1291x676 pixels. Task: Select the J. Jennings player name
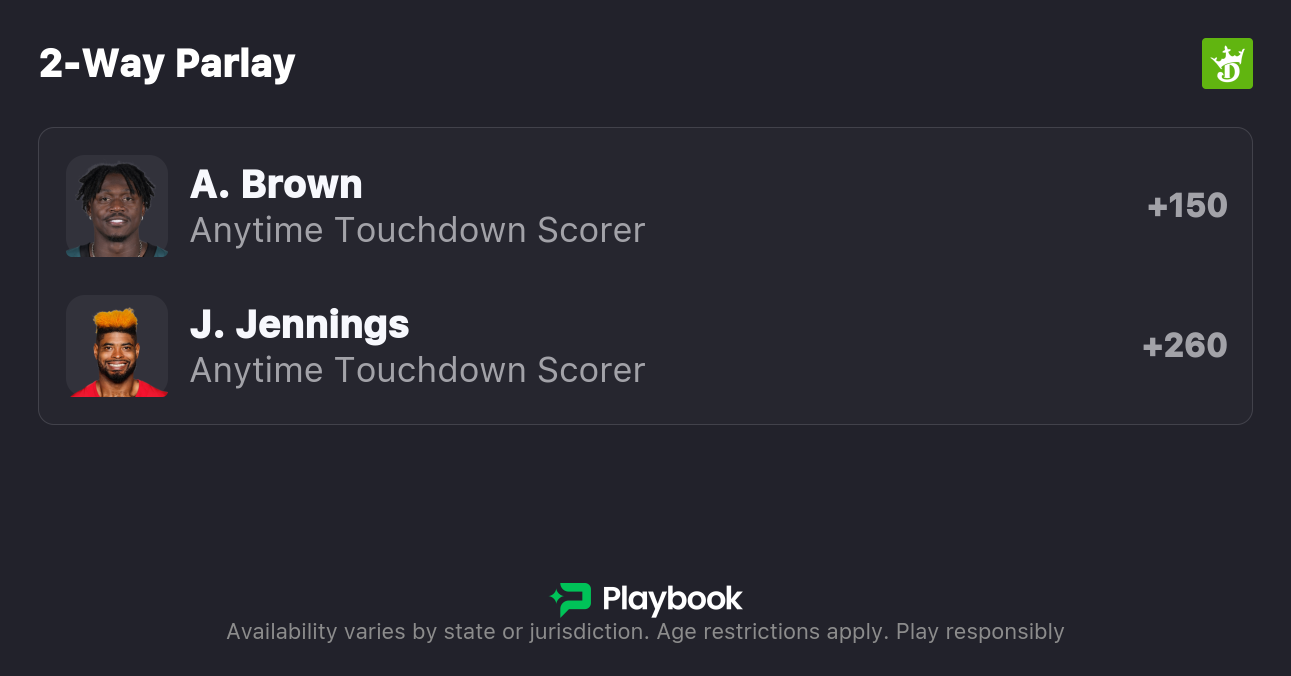coord(299,325)
